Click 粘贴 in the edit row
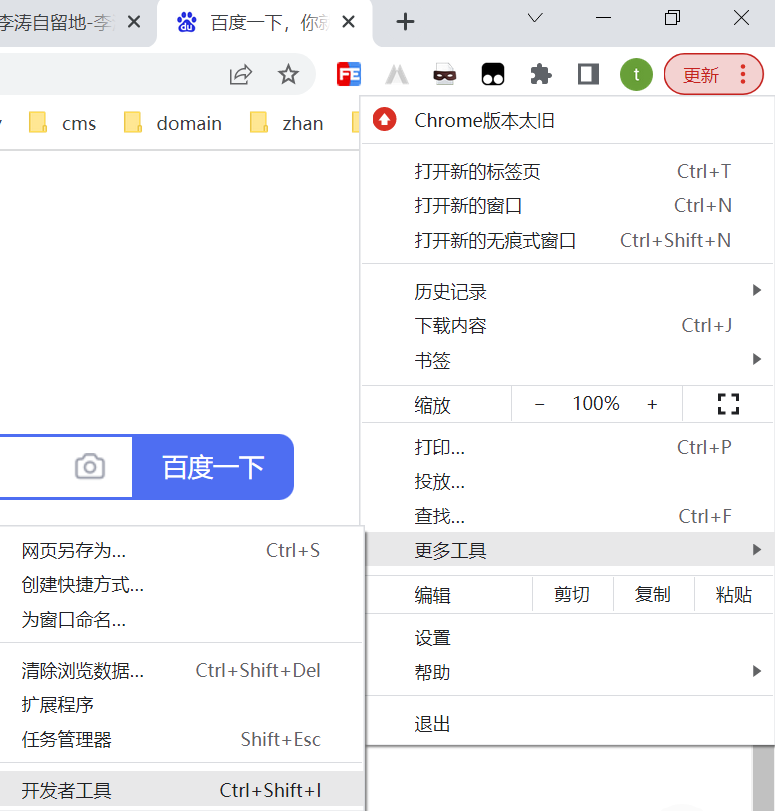 734,594
